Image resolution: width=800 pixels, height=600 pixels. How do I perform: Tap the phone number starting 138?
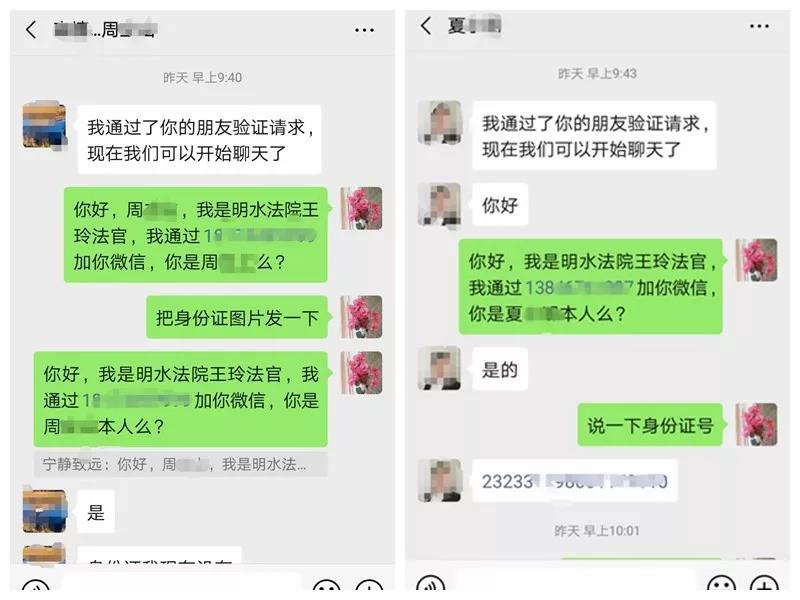tap(579, 288)
